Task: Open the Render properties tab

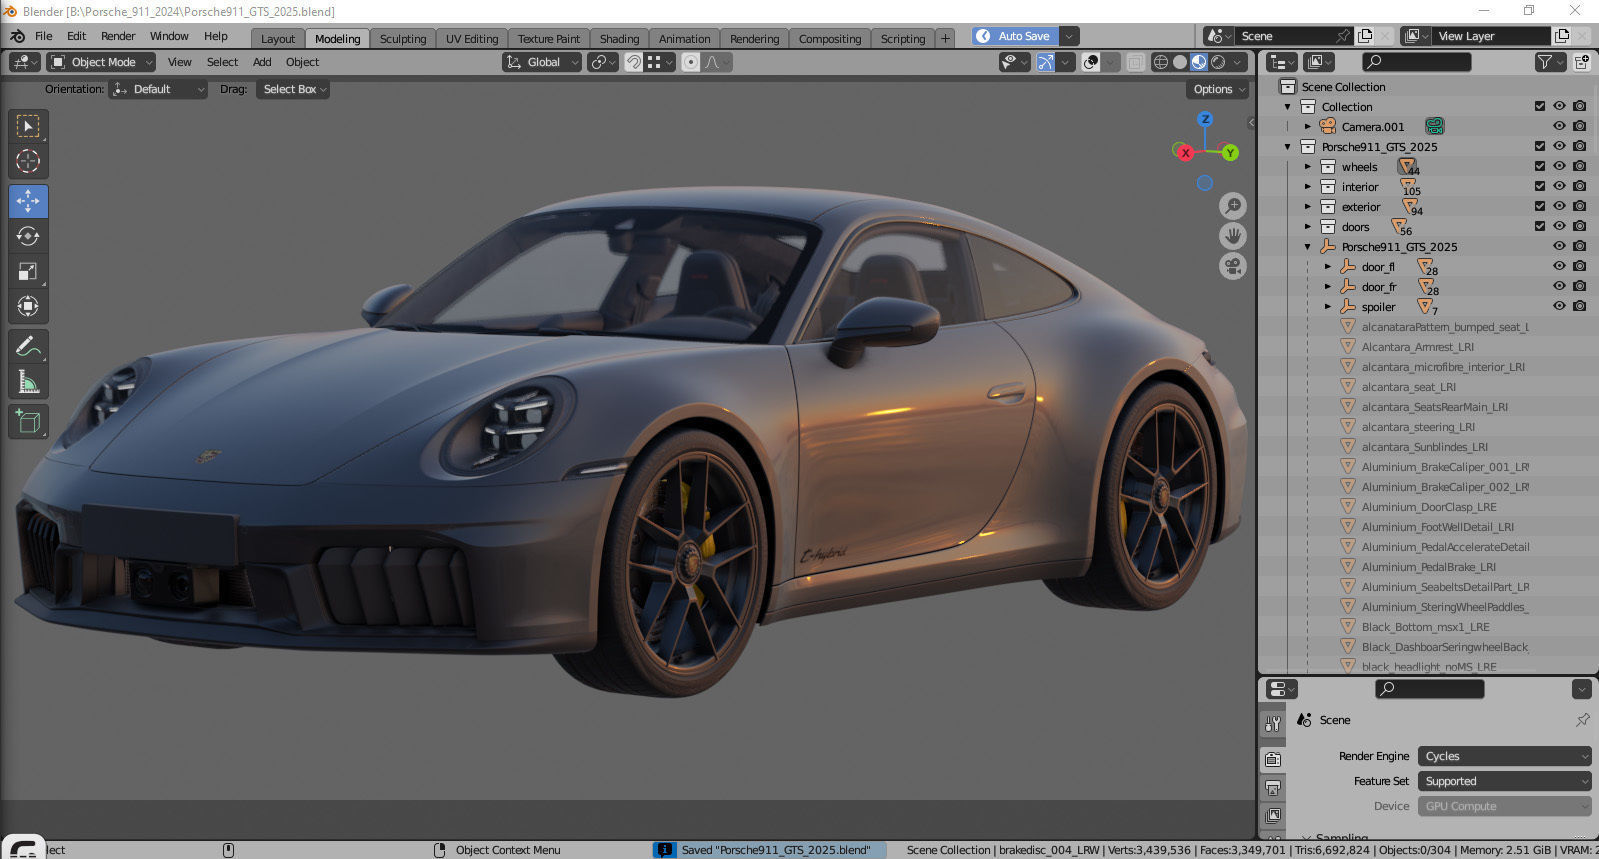Action: click(x=1273, y=760)
